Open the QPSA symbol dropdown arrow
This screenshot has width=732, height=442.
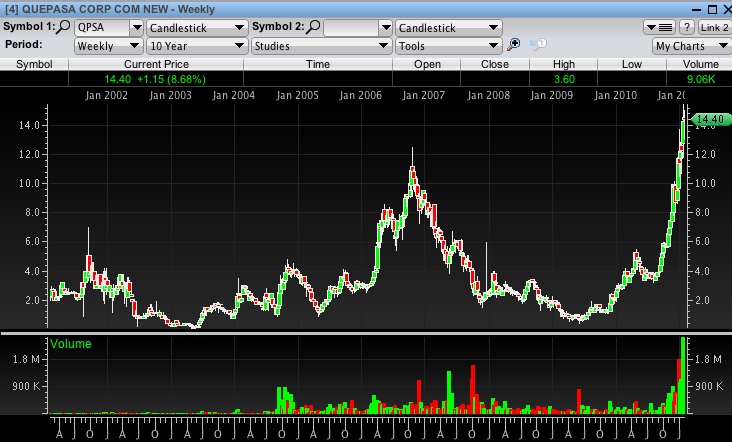point(136,28)
